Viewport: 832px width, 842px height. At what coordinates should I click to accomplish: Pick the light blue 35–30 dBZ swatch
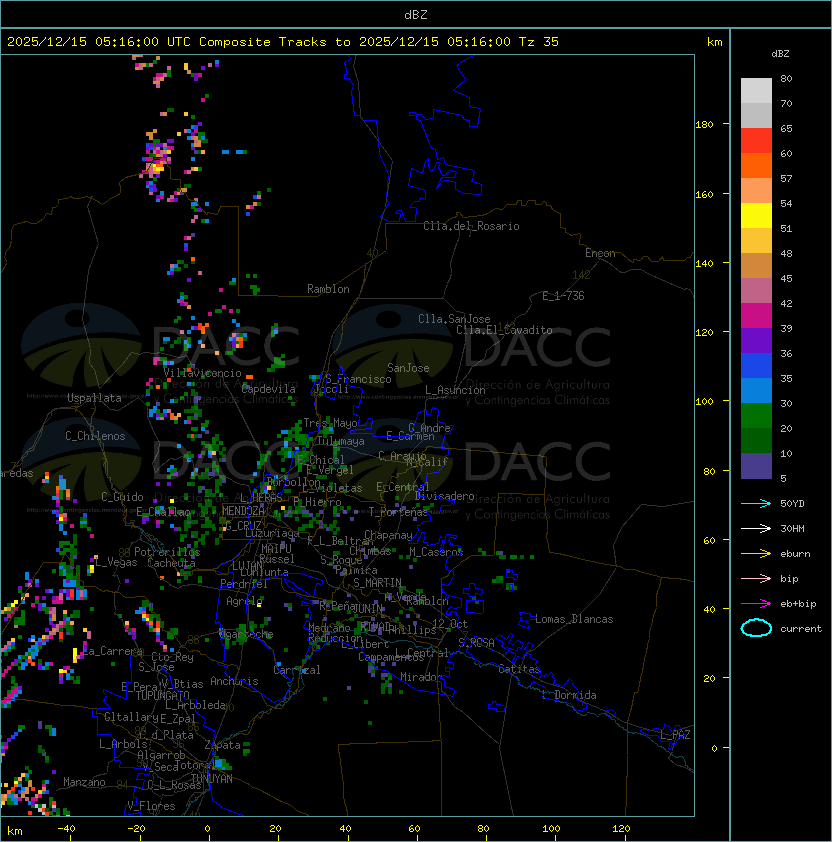click(x=756, y=390)
